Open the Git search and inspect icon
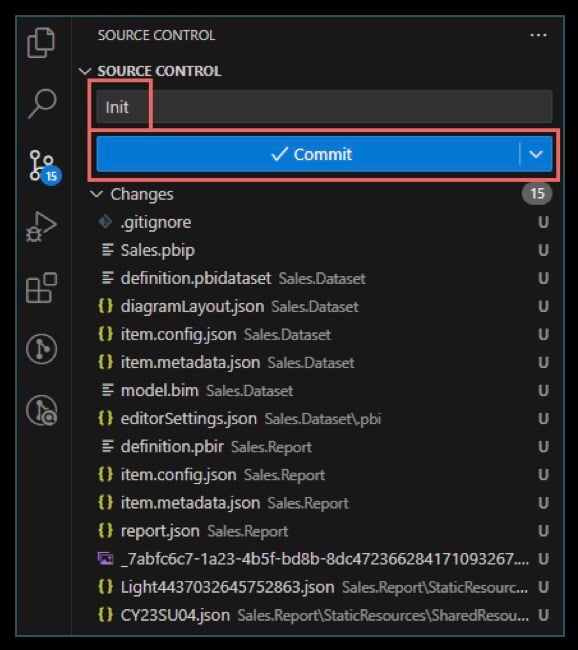The width and height of the screenshot is (578, 650). [x=41, y=410]
